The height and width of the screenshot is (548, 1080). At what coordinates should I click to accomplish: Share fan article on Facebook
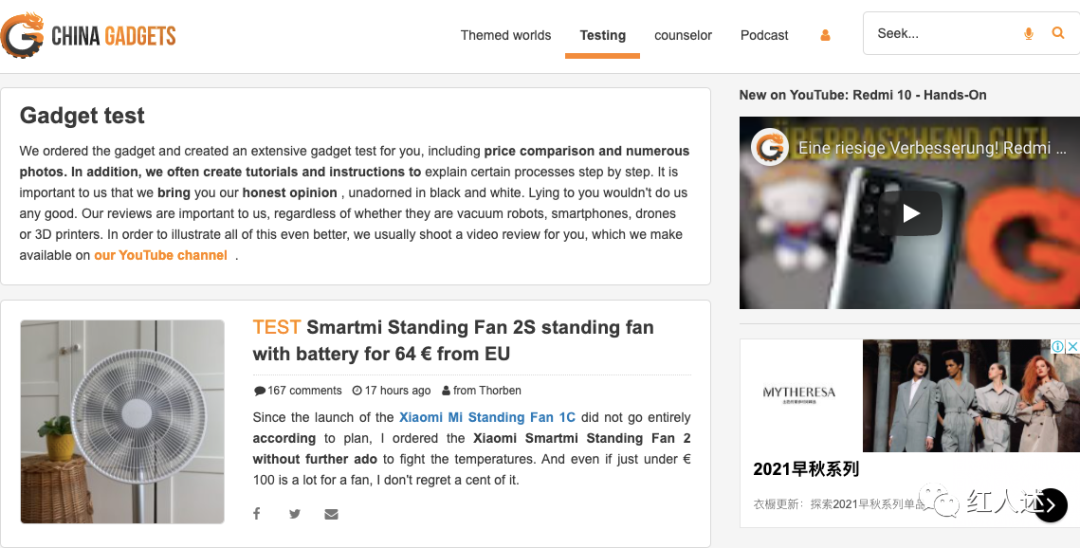[x=257, y=514]
